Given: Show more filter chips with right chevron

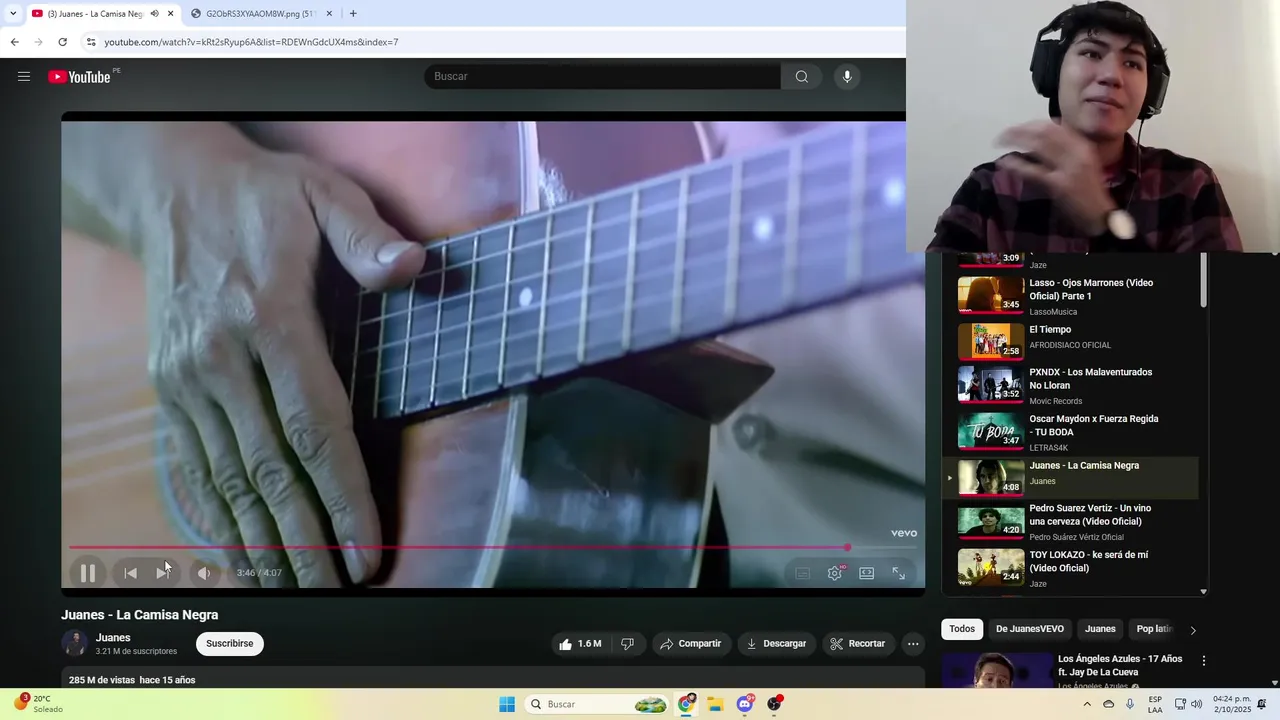Looking at the screenshot, I should (1192, 630).
